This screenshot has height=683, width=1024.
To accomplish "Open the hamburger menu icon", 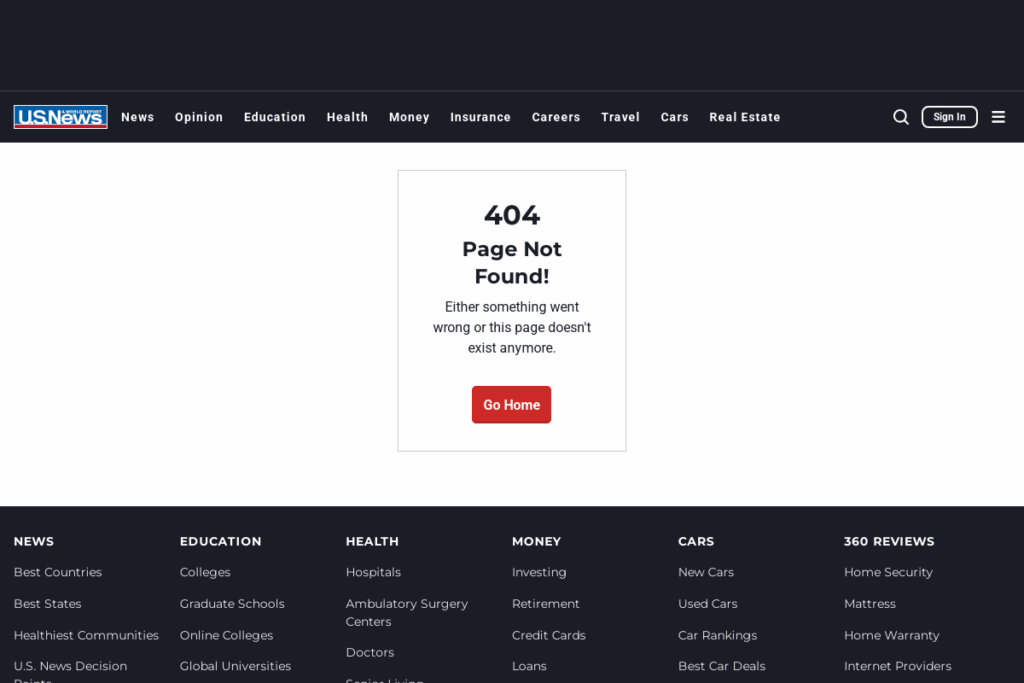I will tap(998, 117).
